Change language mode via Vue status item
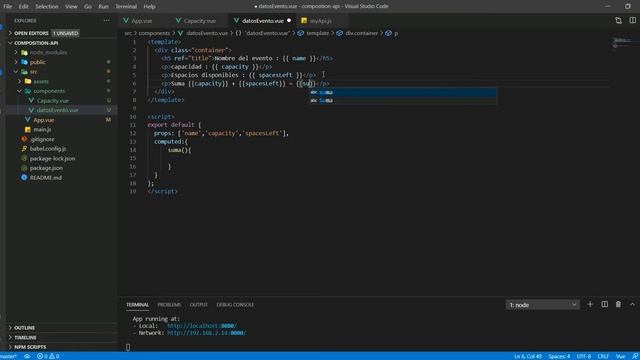The width and height of the screenshot is (640, 360). 620,356
